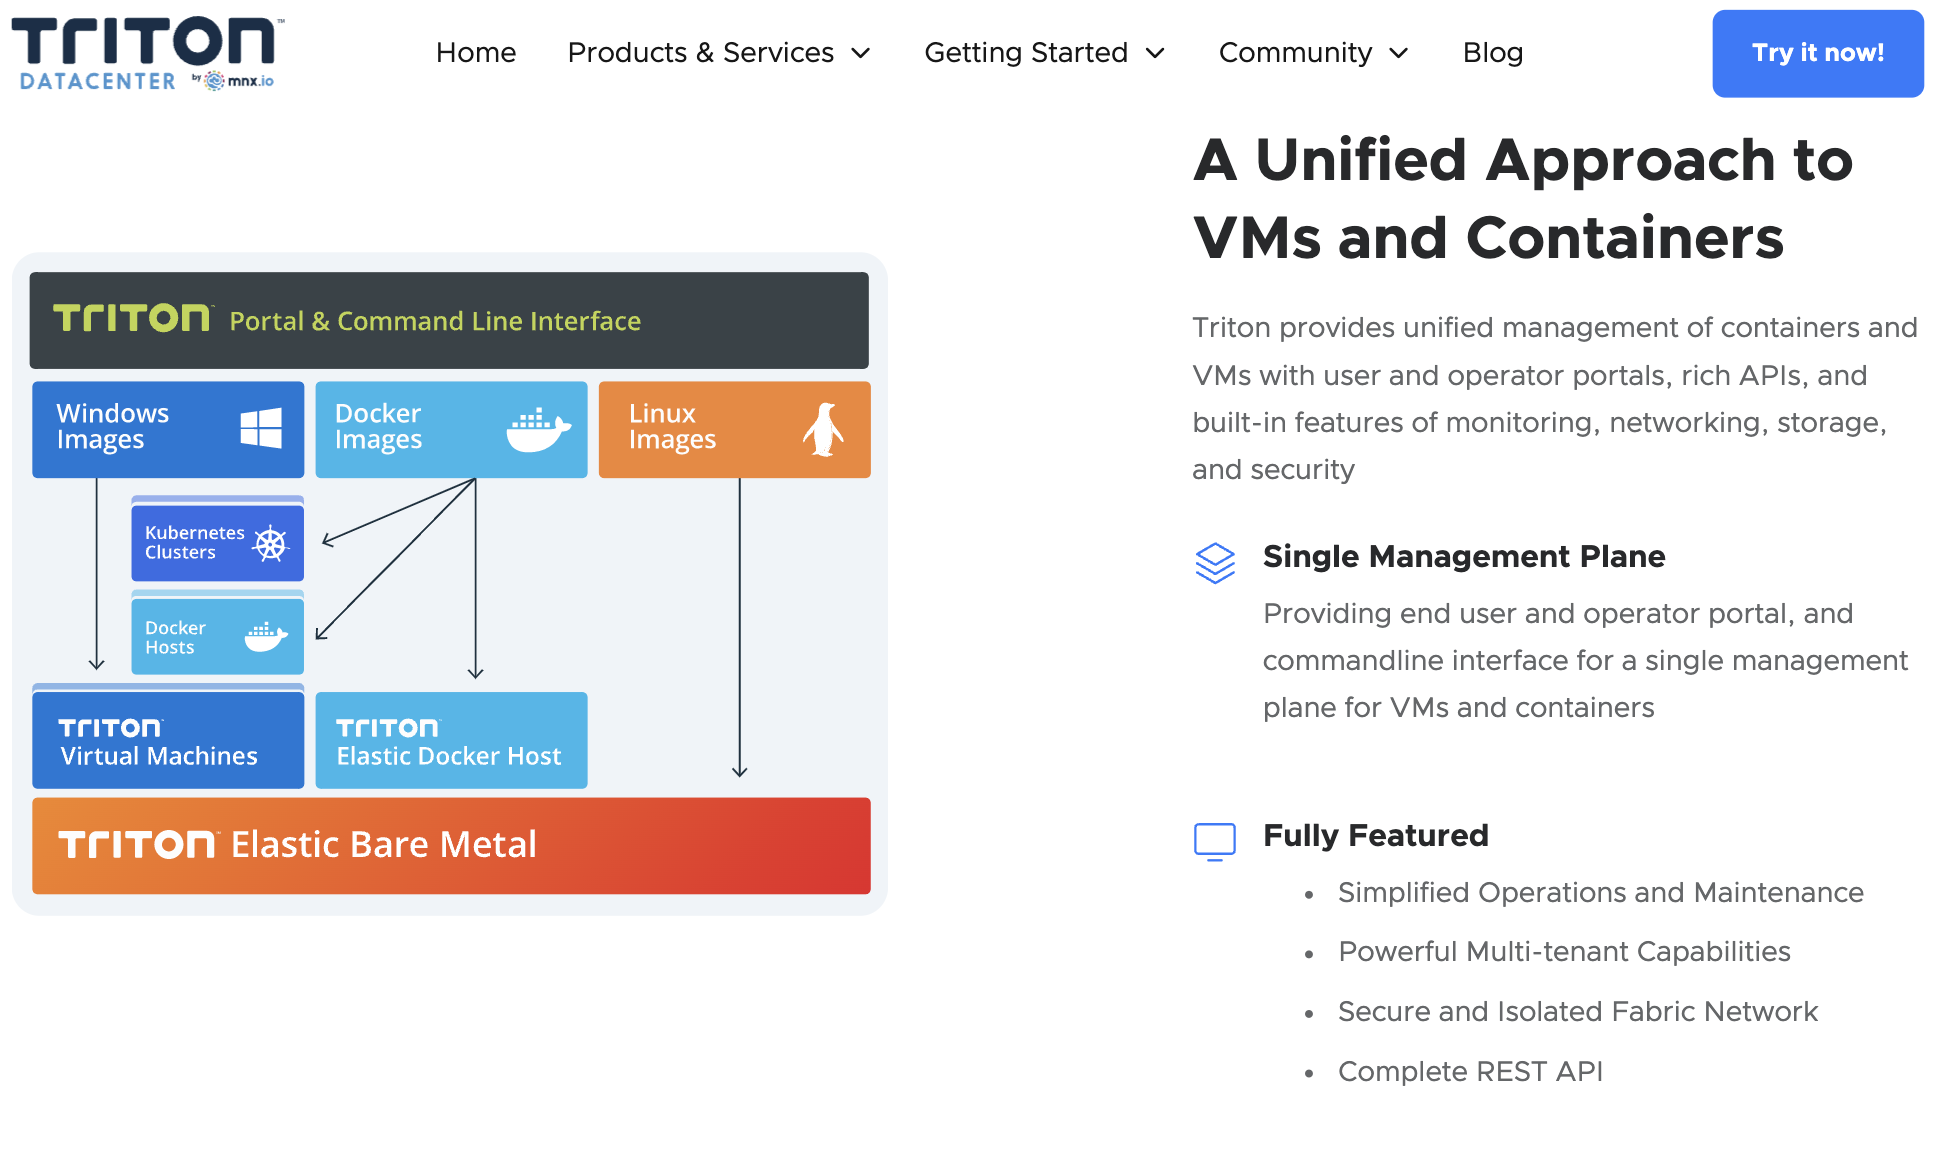Open the Blog menu item
The height and width of the screenshot is (1172, 1950).
pos(1493,53)
